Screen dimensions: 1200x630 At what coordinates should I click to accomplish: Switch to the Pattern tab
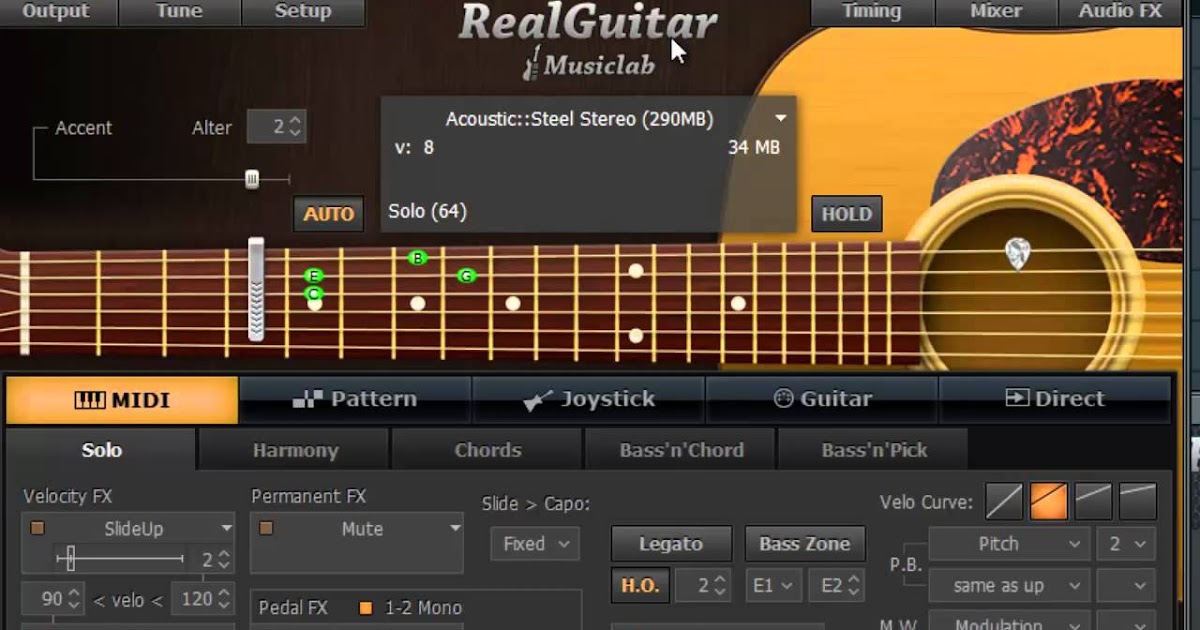point(354,400)
